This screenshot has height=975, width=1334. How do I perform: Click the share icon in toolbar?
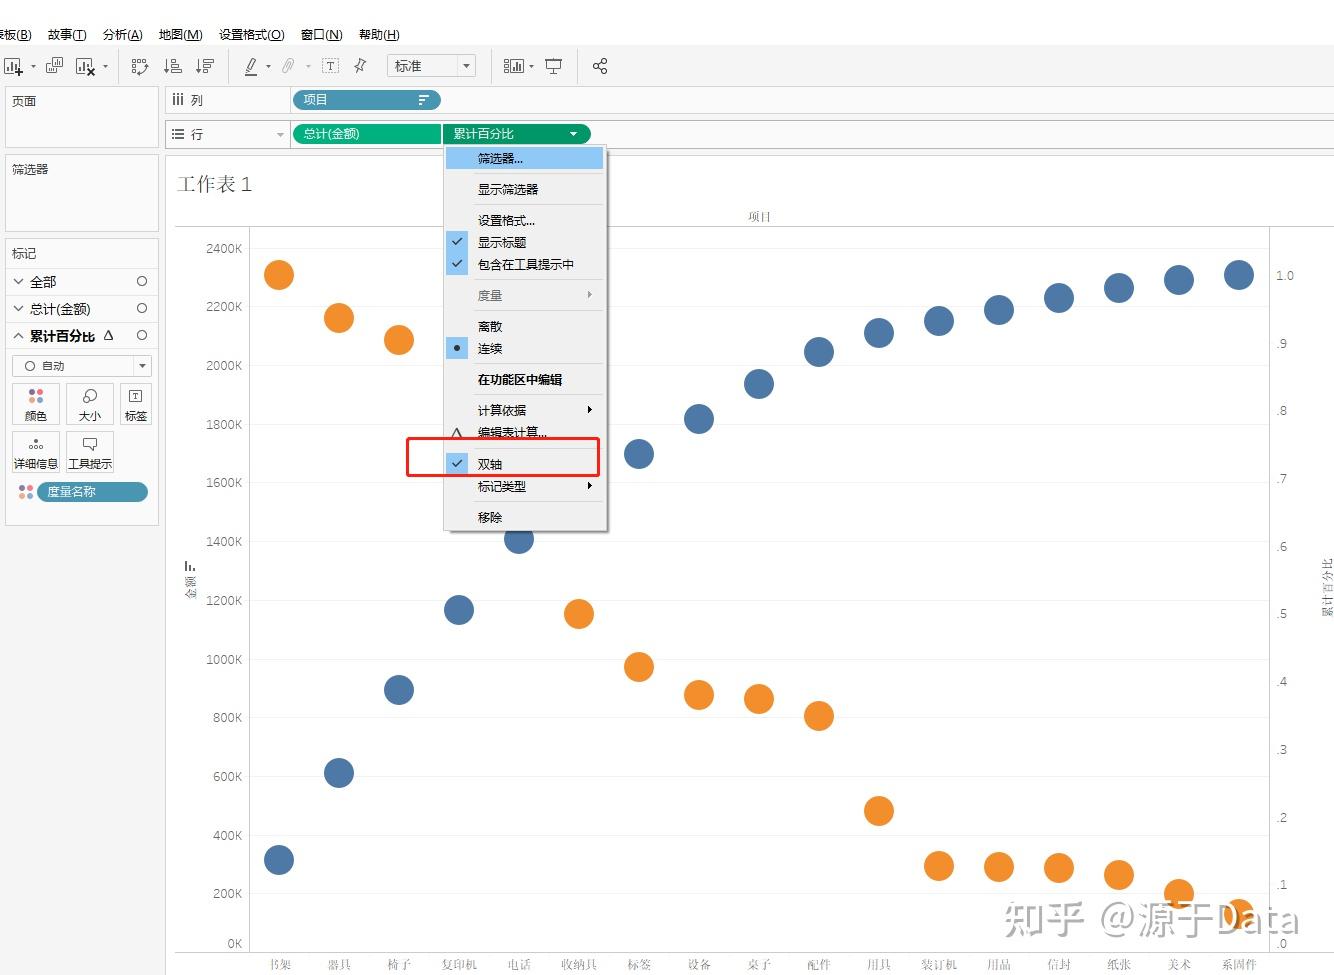pyautogui.click(x=600, y=66)
